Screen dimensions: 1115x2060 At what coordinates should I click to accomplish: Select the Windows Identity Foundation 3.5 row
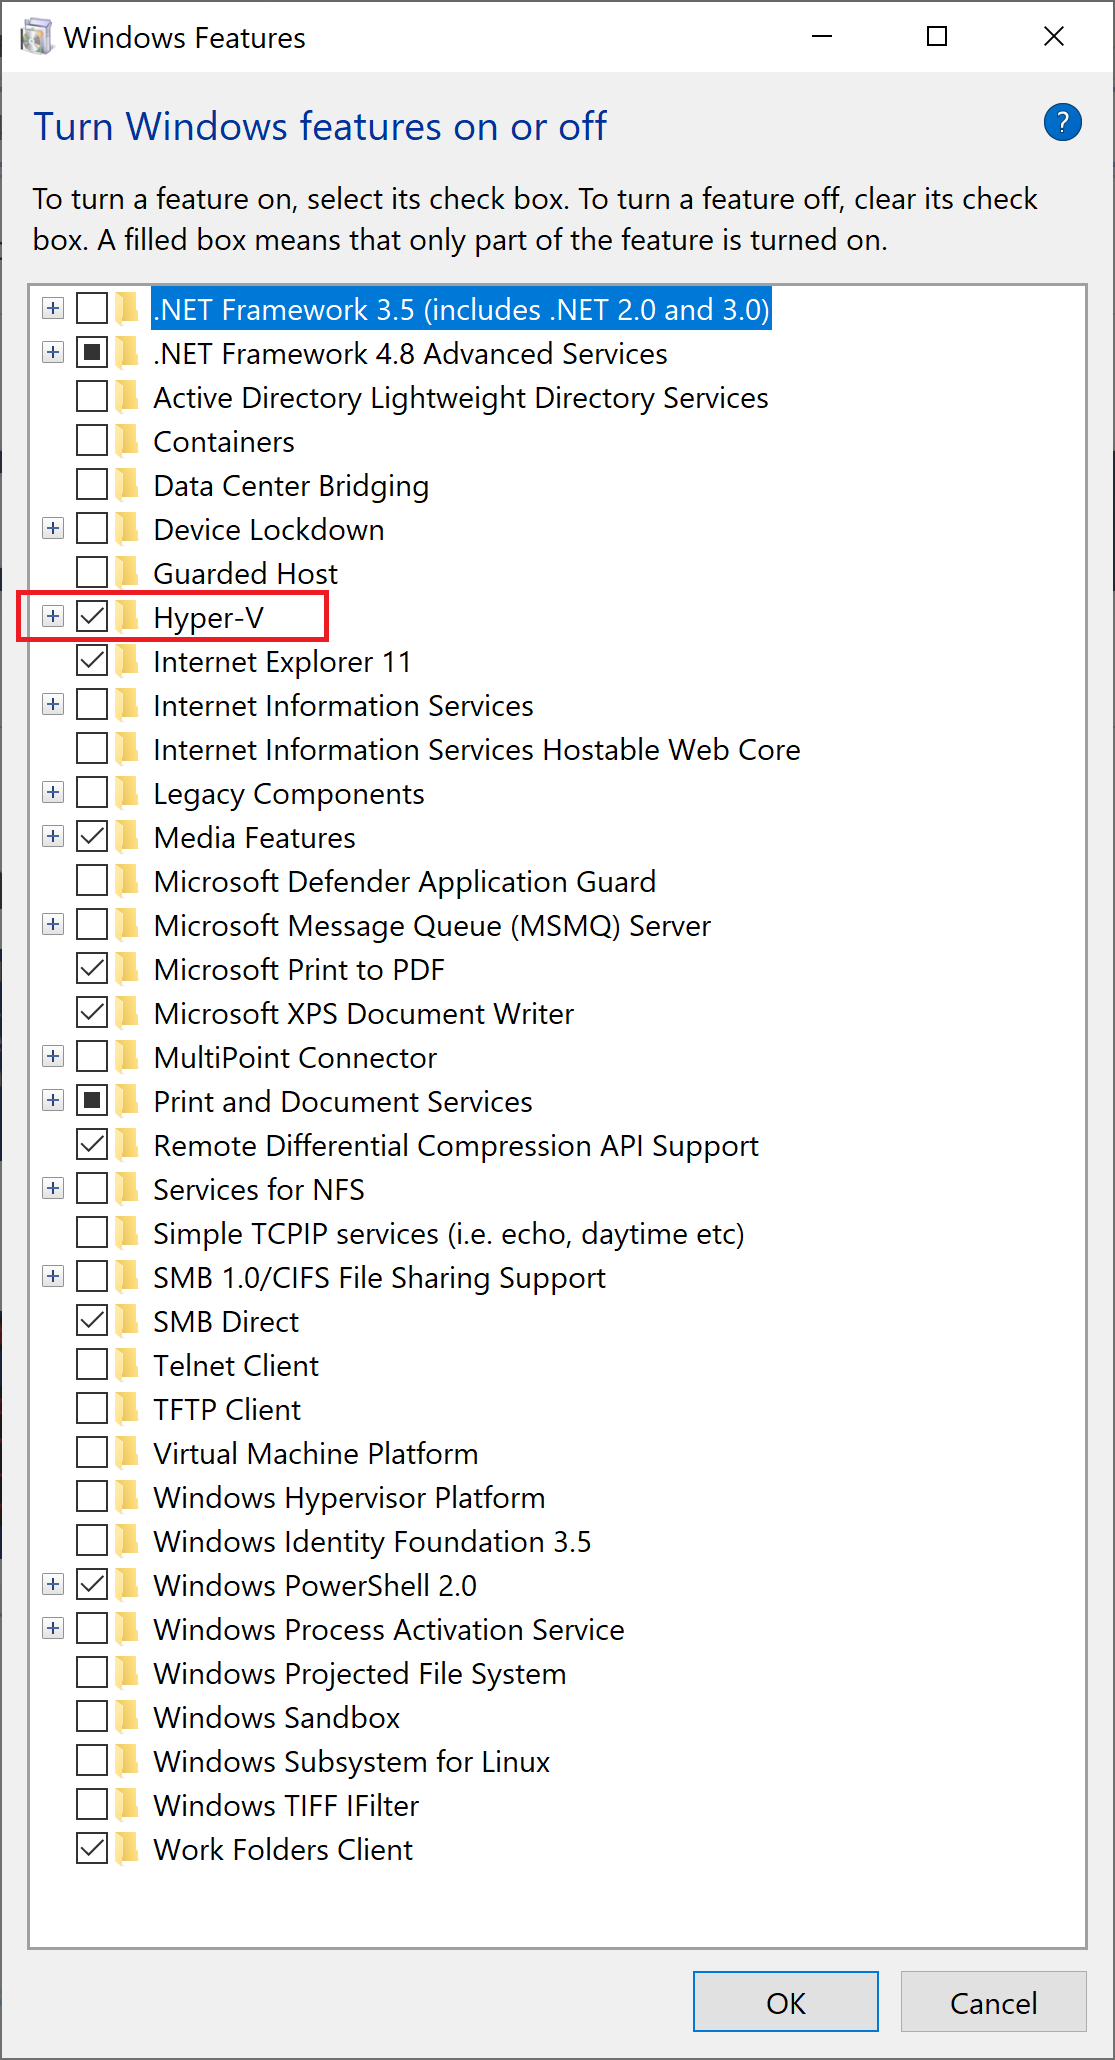[372, 1541]
